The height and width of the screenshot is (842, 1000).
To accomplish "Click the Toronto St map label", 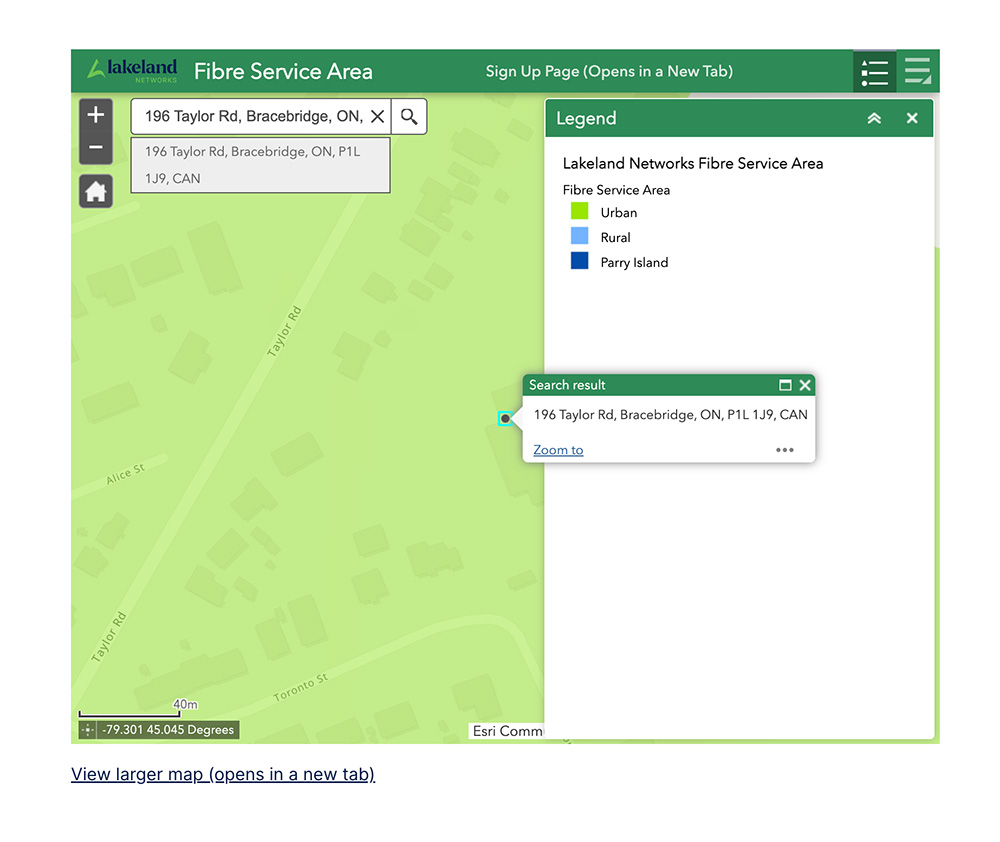I will tap(300, 687).
